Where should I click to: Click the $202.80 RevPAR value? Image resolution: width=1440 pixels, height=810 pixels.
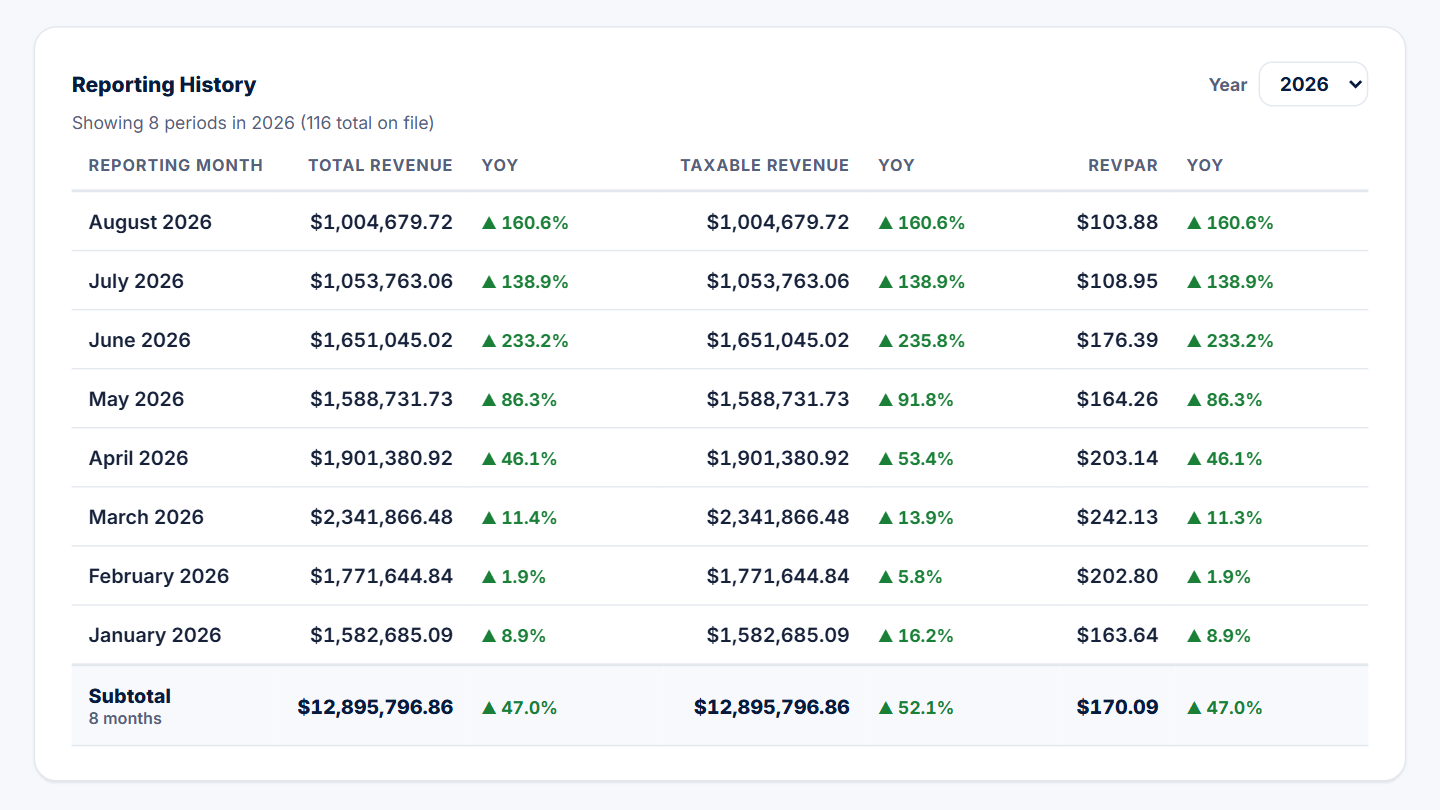pyautogui.click(x=1117, y=576)
